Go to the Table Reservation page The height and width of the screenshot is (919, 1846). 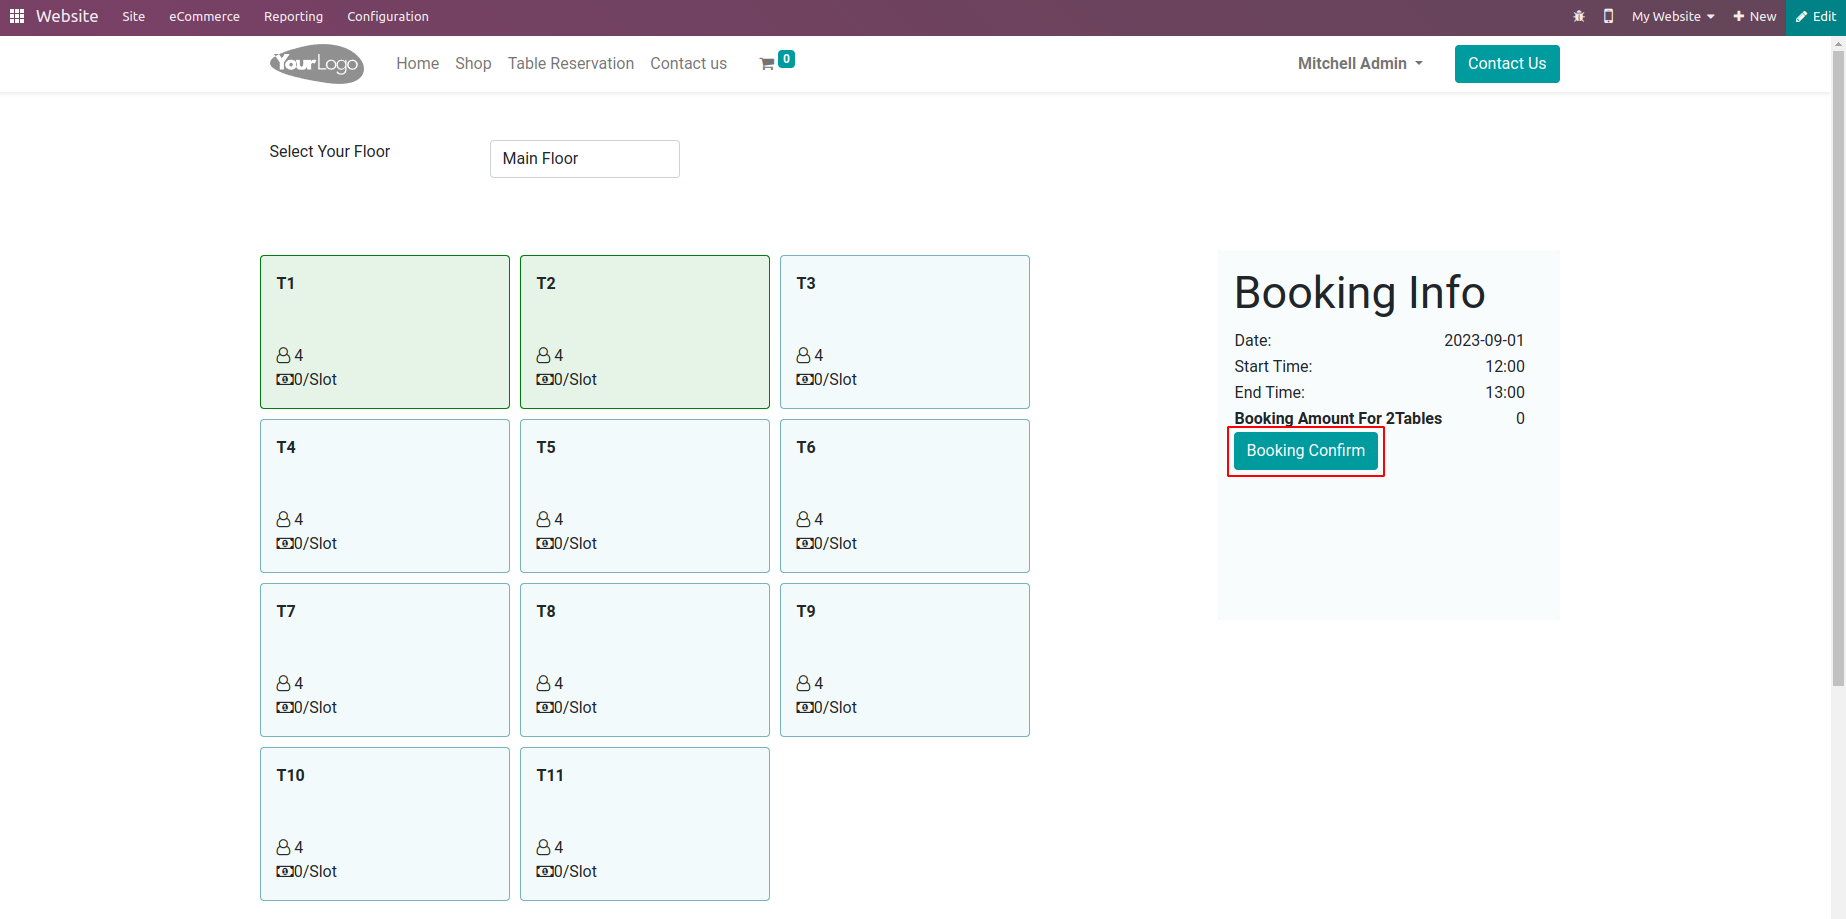570,64
